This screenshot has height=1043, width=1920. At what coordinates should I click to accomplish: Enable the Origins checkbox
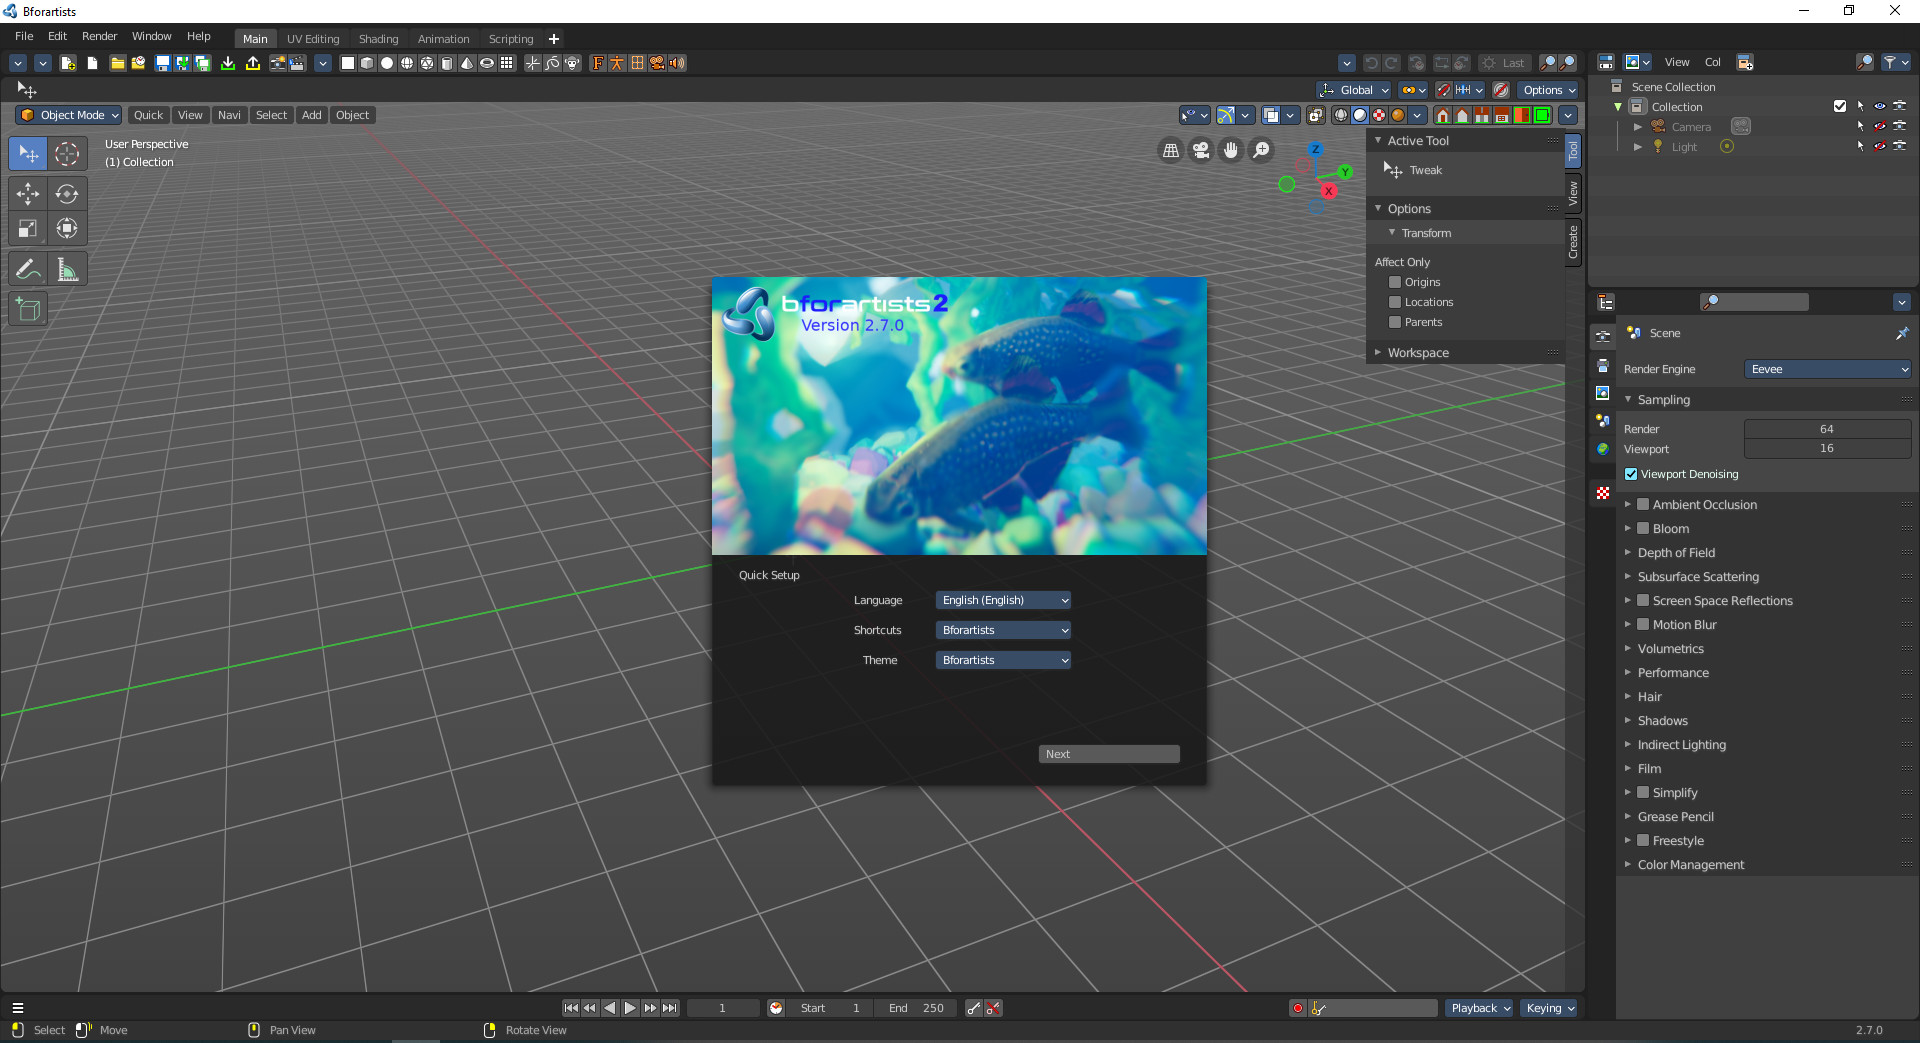pyautogui.click(x=1395, y=282)
